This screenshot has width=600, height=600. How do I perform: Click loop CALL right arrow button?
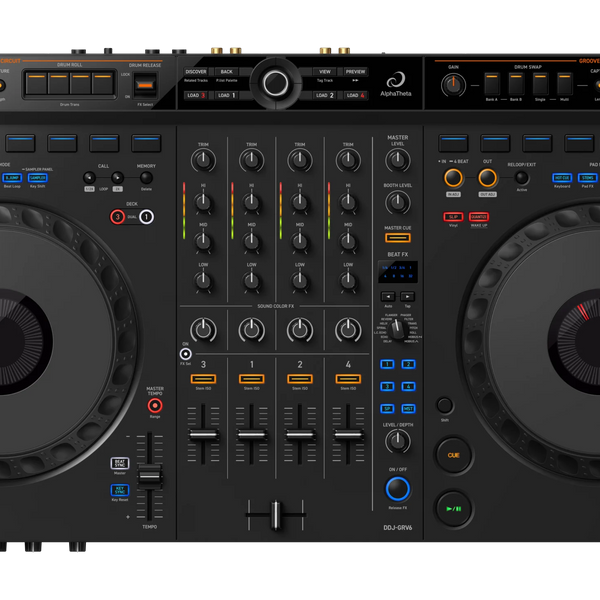click(117, 178)
